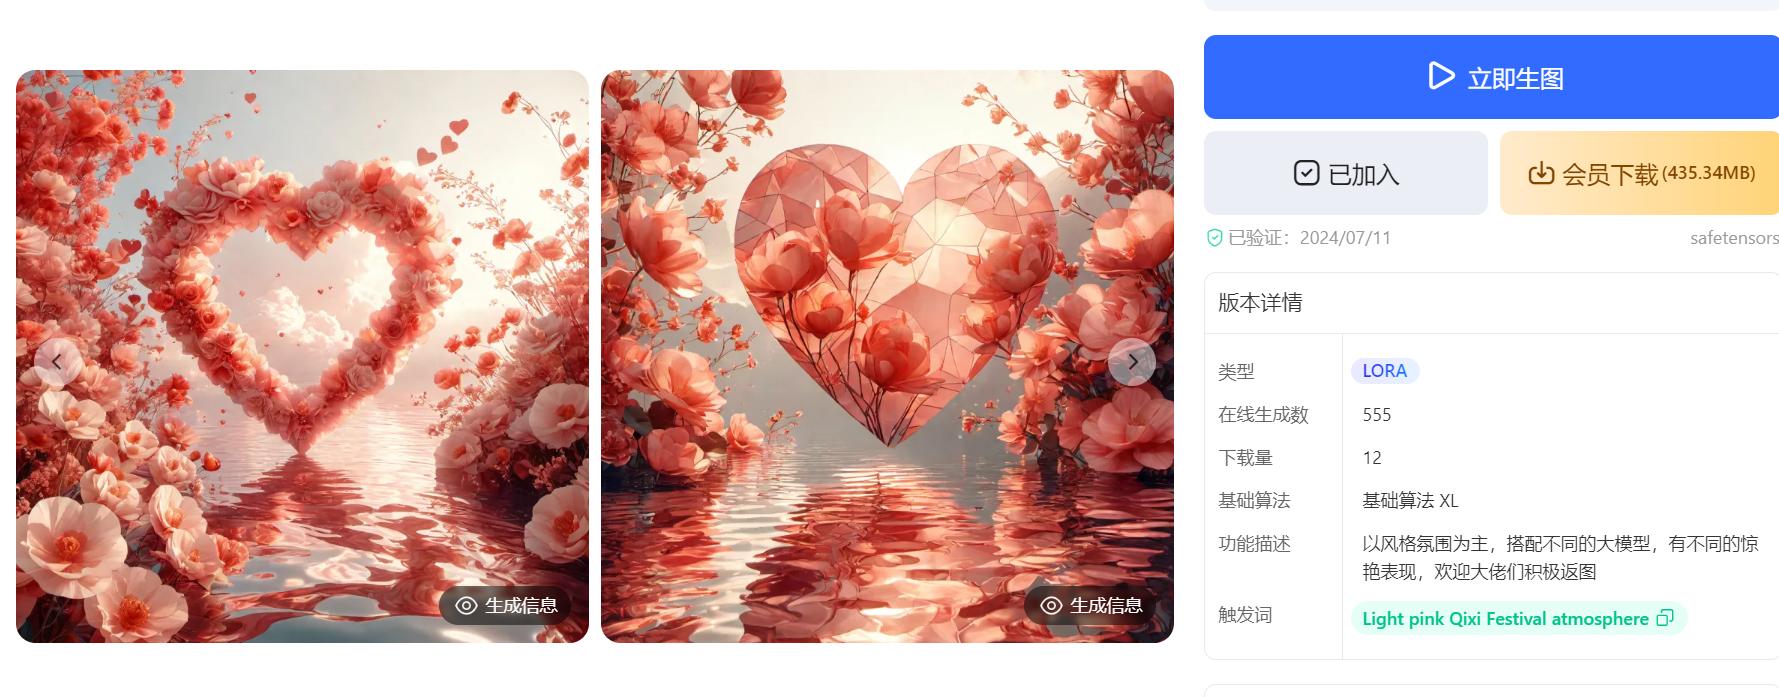Download the model via 会员下载 button
This screenshot has width=1779, height=697.
coord(1639,173)
